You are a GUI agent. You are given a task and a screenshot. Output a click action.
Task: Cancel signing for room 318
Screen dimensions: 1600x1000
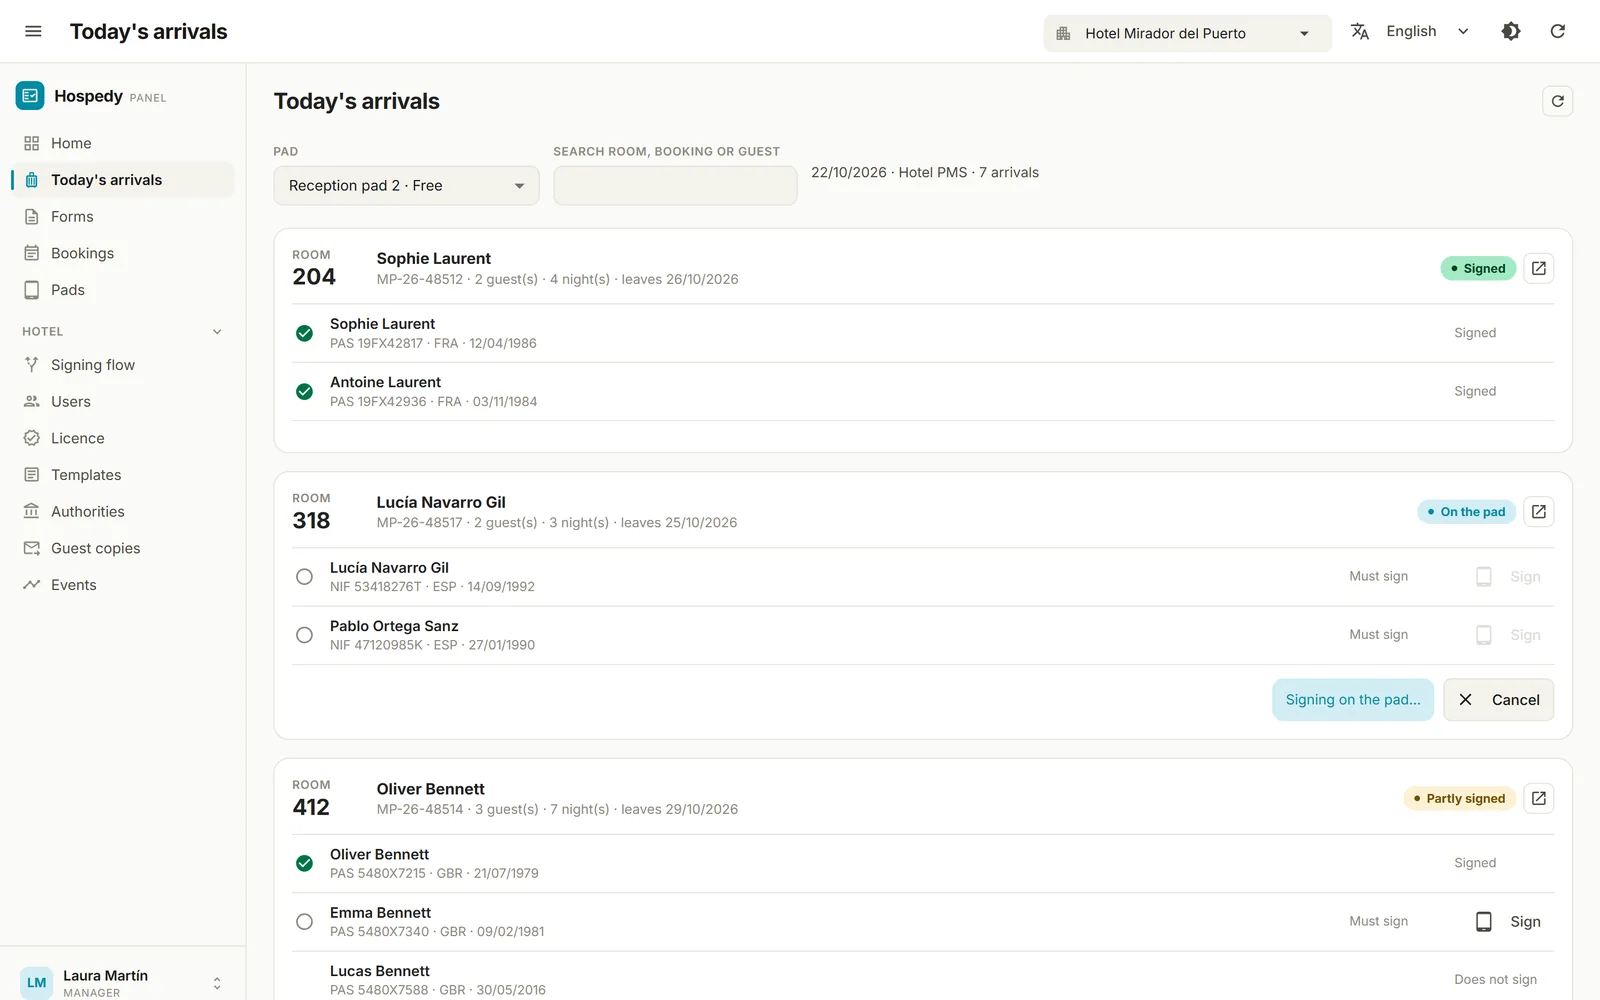click(x=1498, y=700)
